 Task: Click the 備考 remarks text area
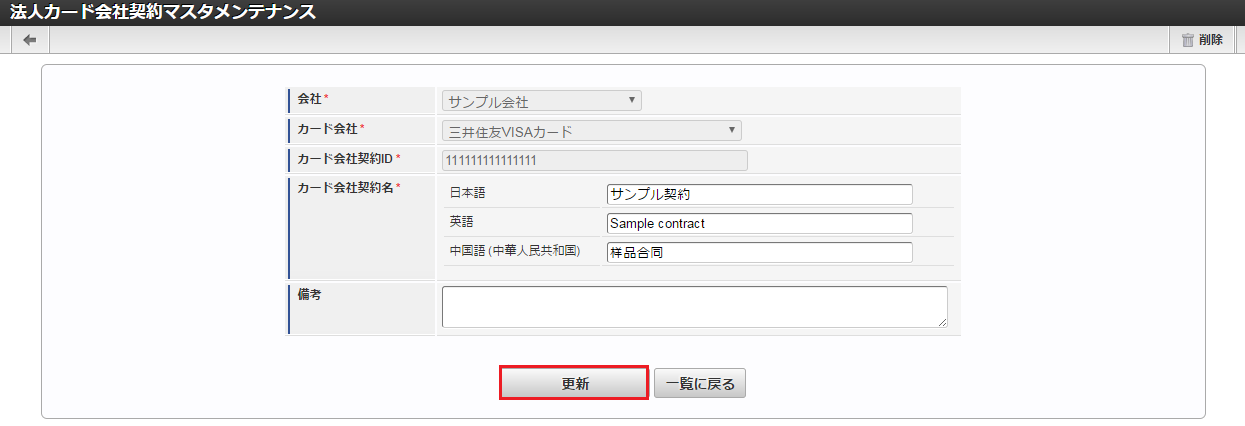(x=695, y=306)
